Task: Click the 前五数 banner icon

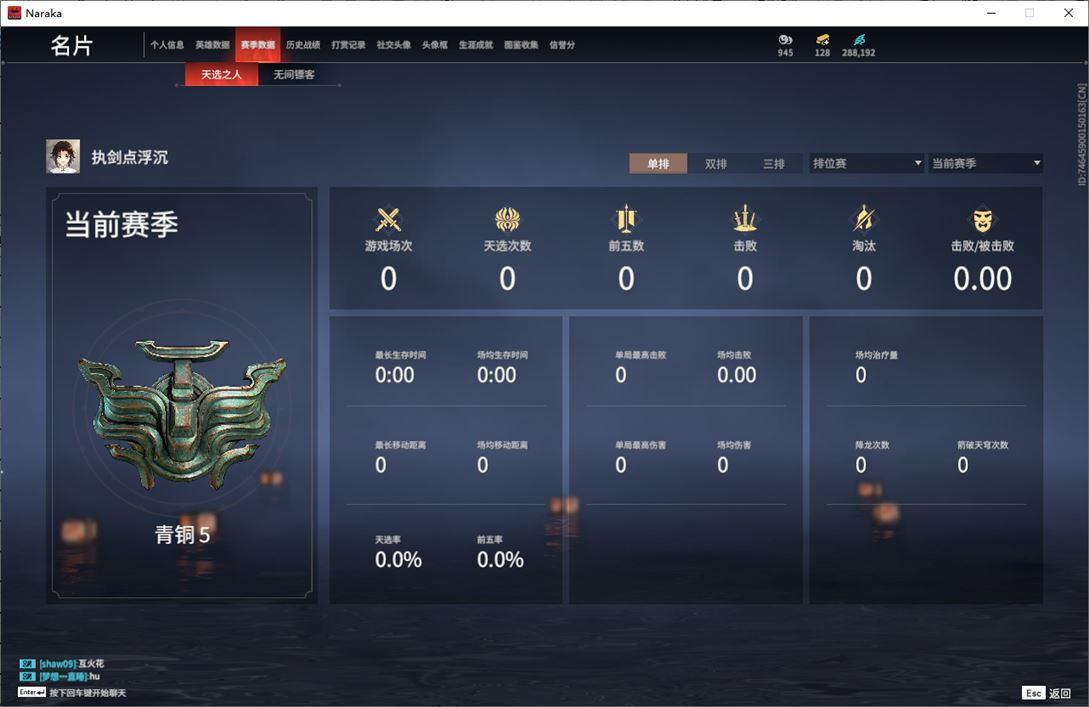Action: pyautogui.click(x=626, y=219)
